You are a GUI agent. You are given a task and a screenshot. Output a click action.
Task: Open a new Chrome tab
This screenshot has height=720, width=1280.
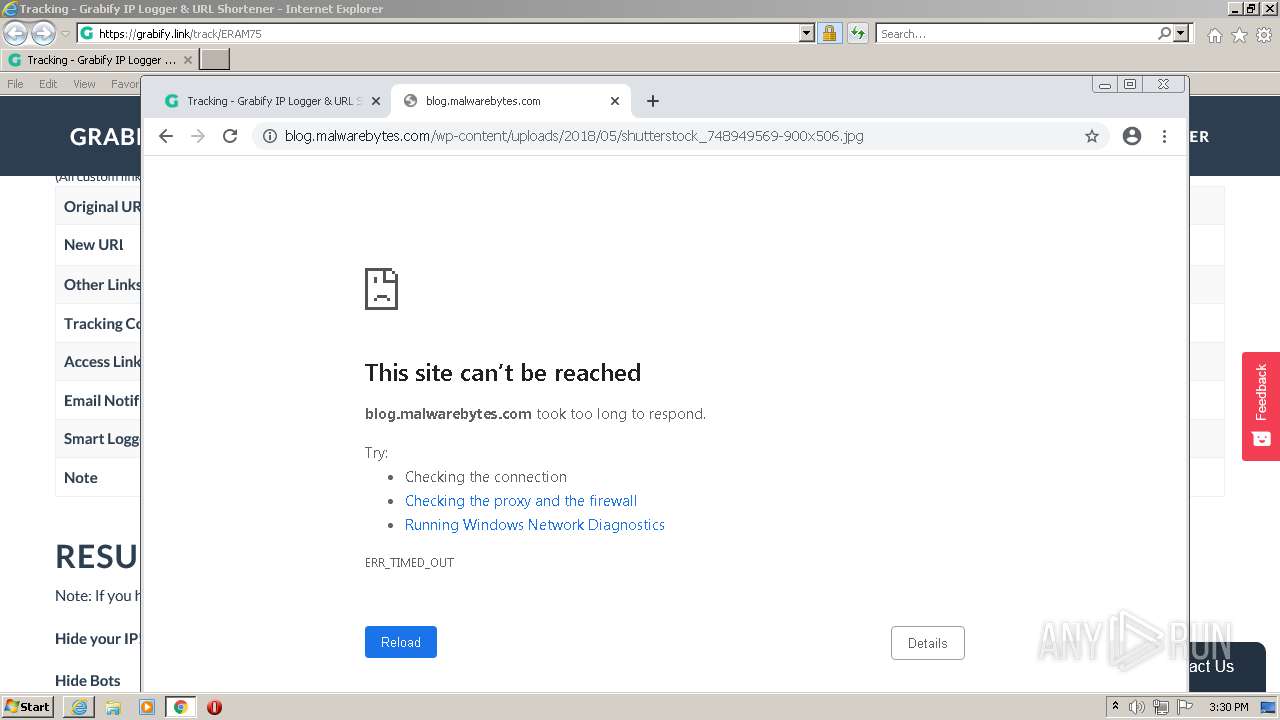point(653,101)
